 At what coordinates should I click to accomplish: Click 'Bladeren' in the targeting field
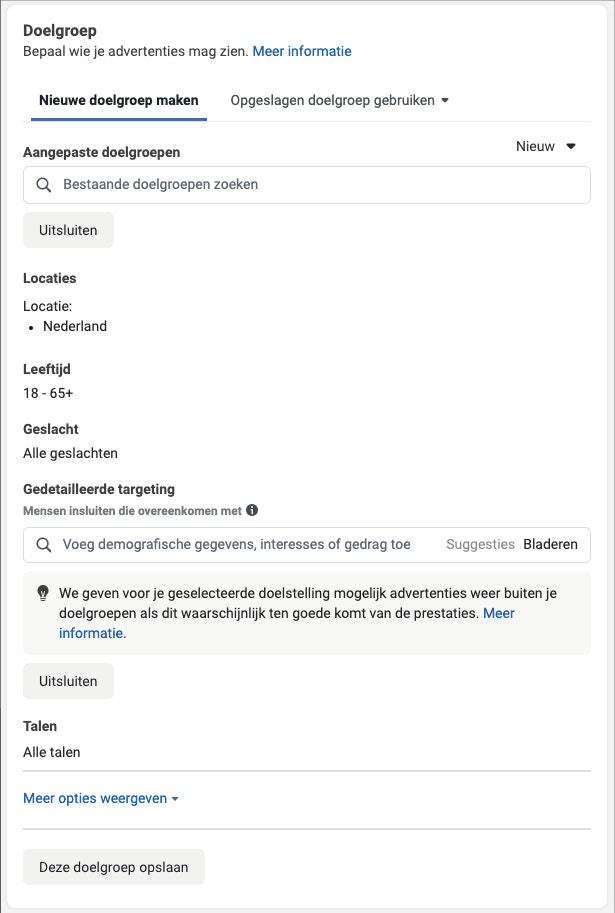(551, 544)
